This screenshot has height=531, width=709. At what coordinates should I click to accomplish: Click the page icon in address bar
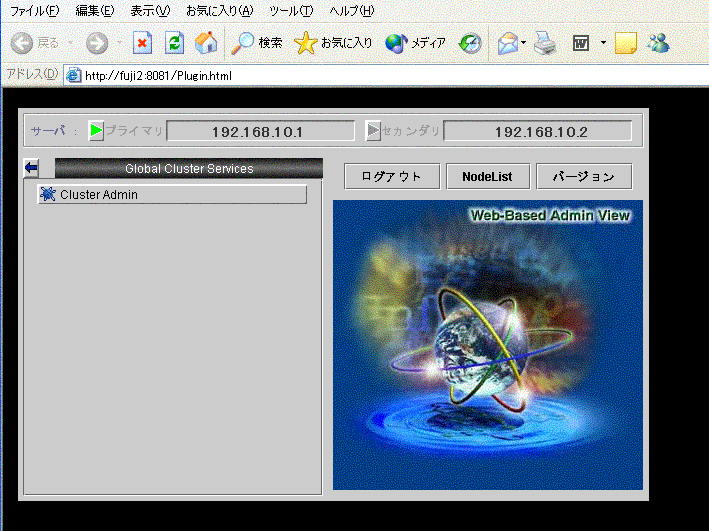tap(73, 76)
